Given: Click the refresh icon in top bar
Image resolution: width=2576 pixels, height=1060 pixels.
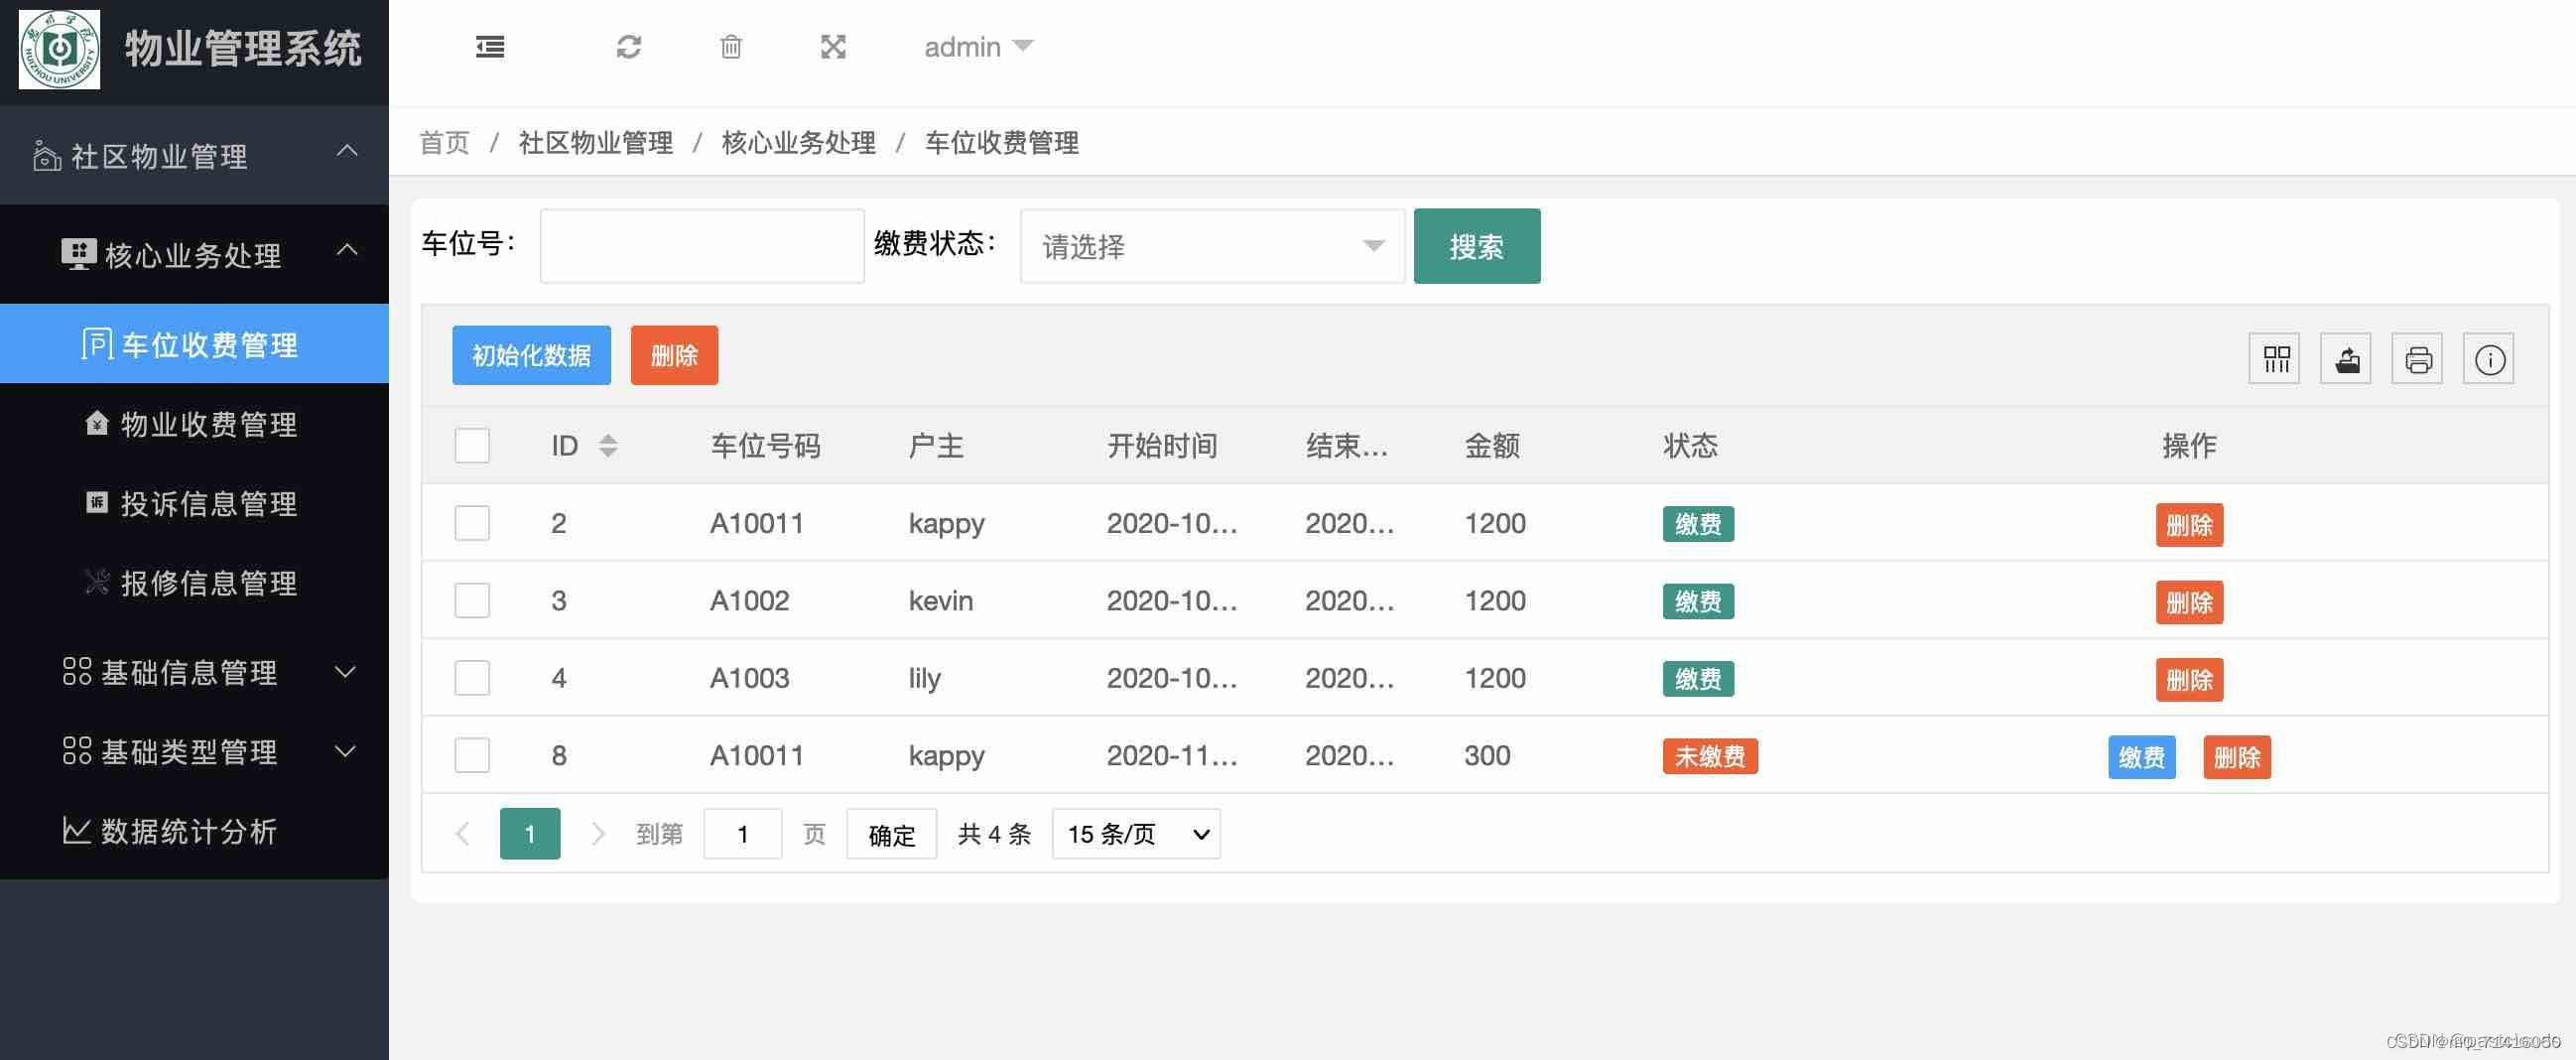Looking at the screenshot, I should pos(628,47).
